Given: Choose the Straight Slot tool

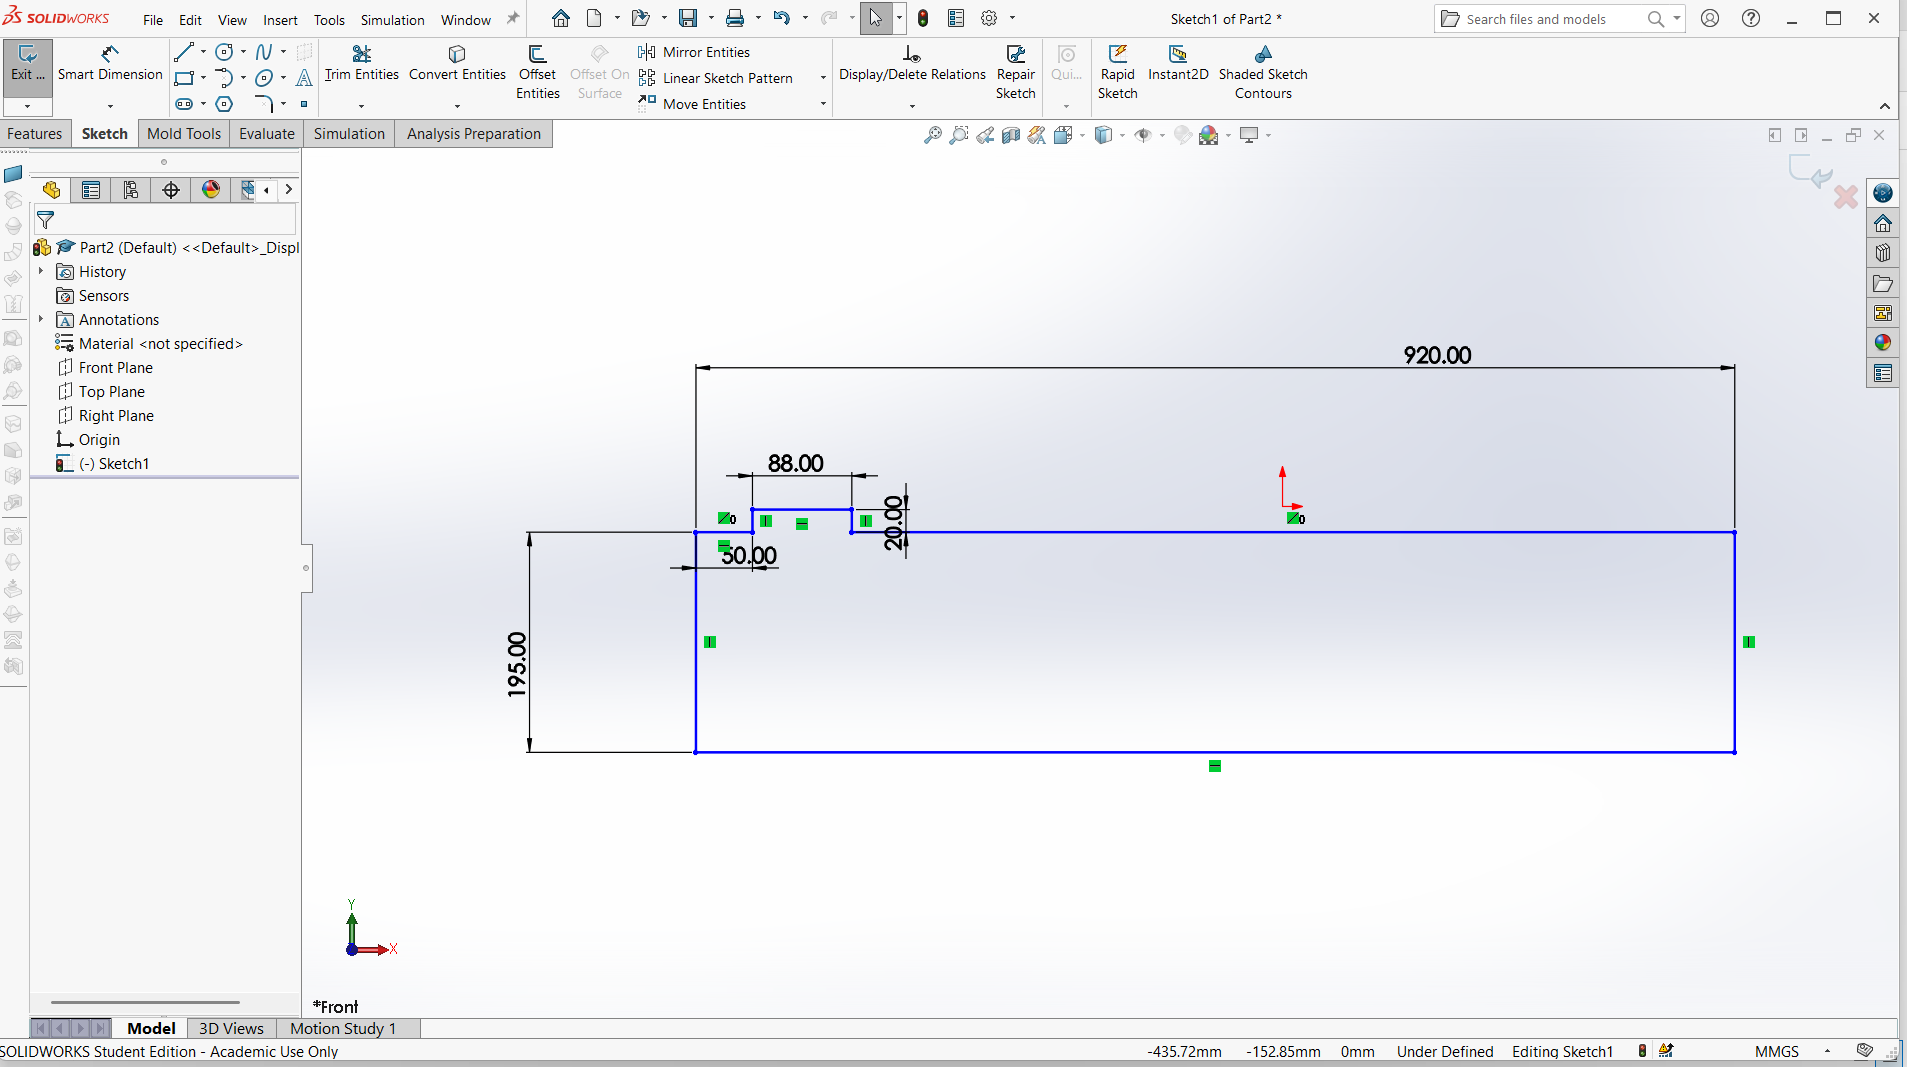Looking at the screenshot, I should [x=184, y=104].
